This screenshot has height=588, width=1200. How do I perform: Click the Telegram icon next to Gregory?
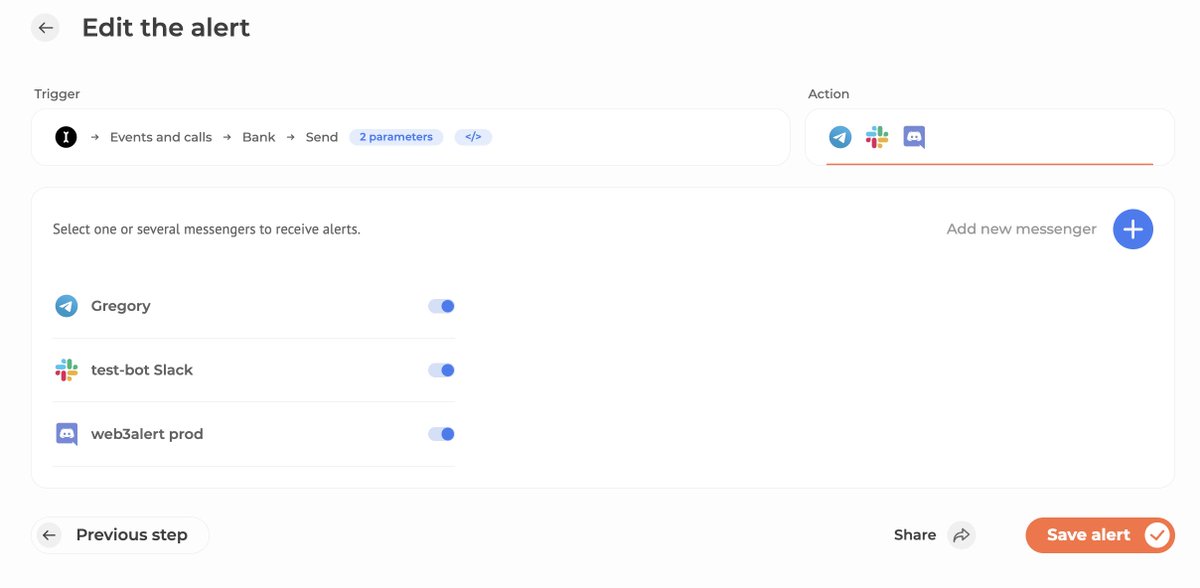pyautogui.click(x=67, y=306)
